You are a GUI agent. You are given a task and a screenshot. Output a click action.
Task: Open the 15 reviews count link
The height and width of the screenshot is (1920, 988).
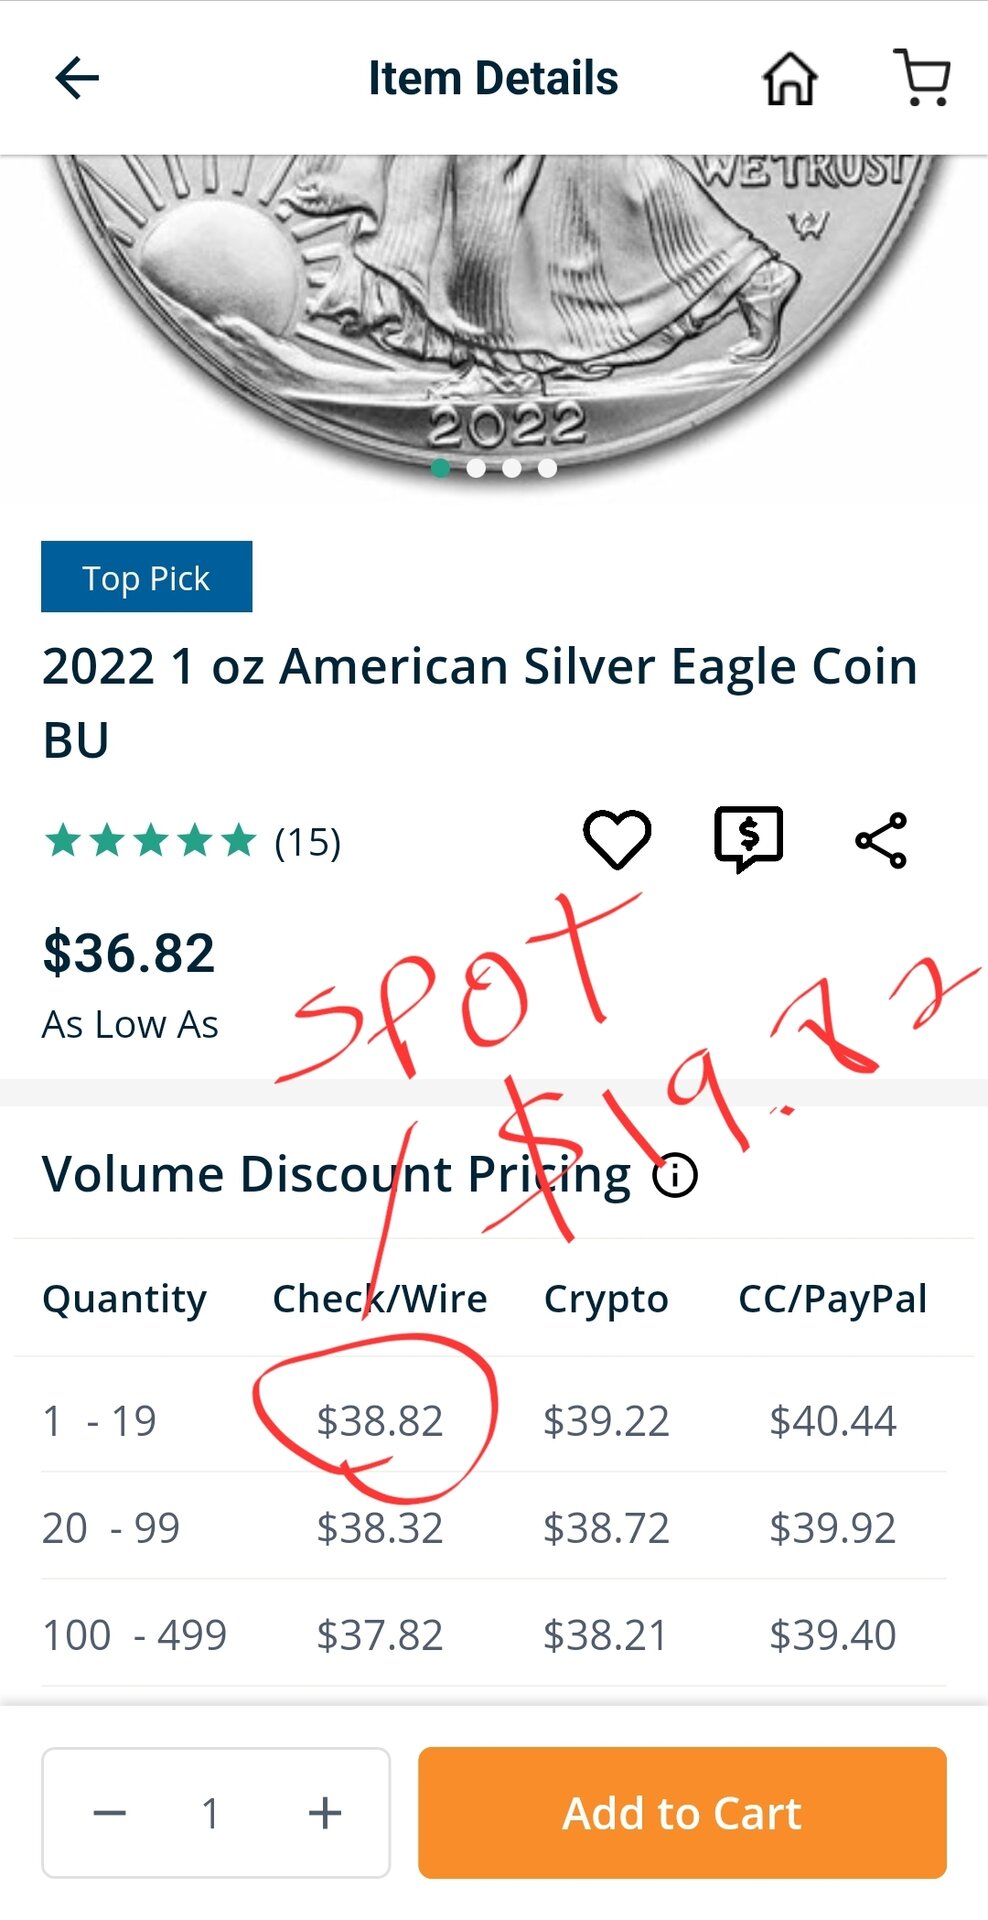308,842
